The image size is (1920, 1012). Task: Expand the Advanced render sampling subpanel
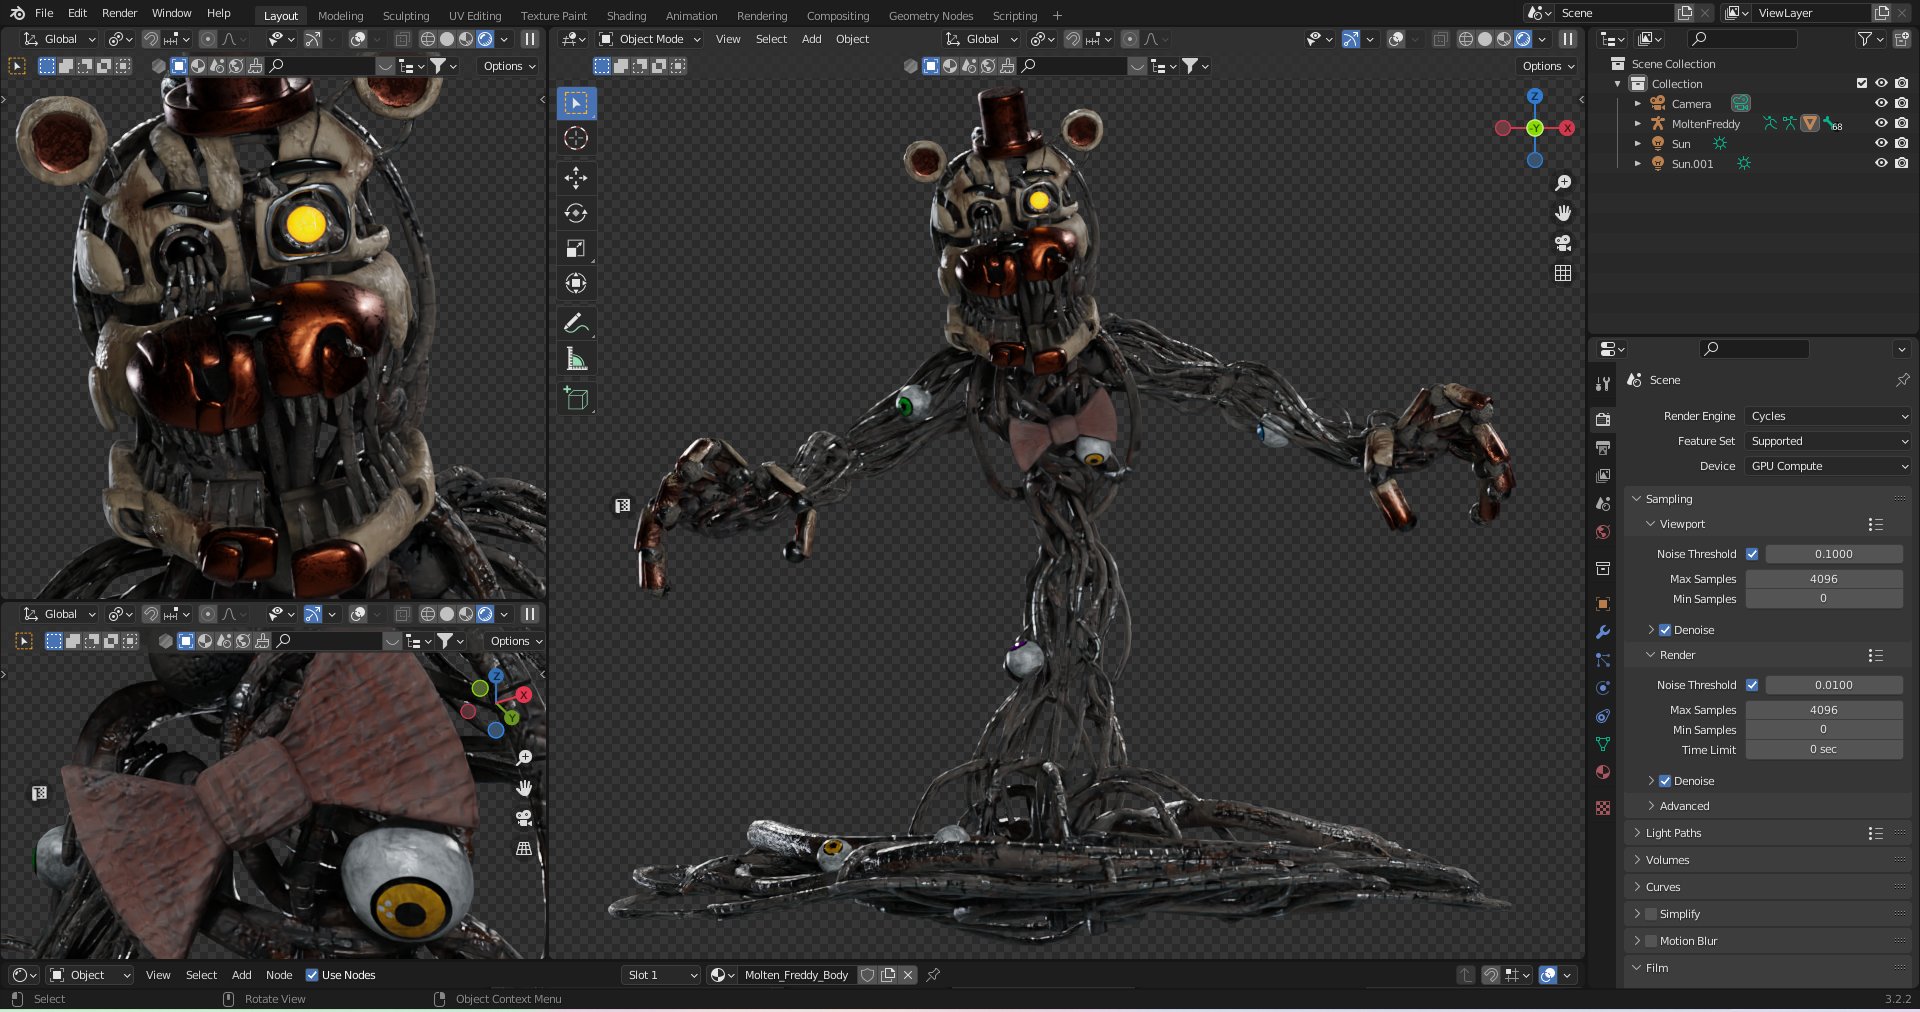1684,806
